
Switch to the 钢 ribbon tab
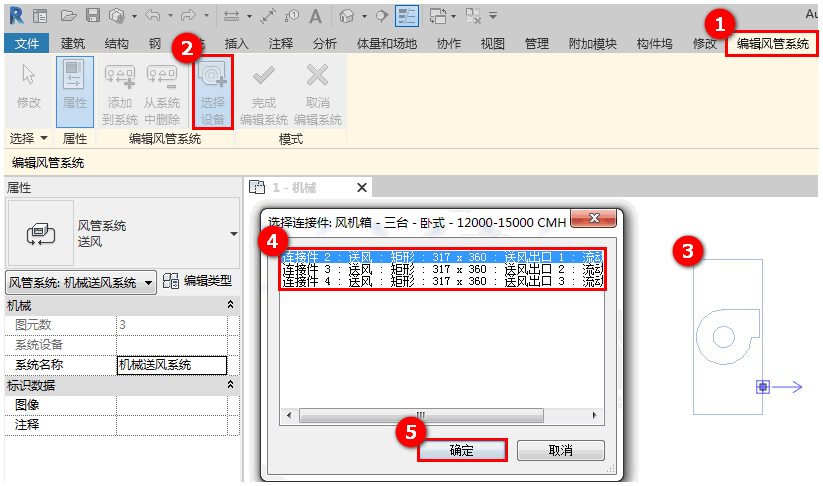point(154,44)
